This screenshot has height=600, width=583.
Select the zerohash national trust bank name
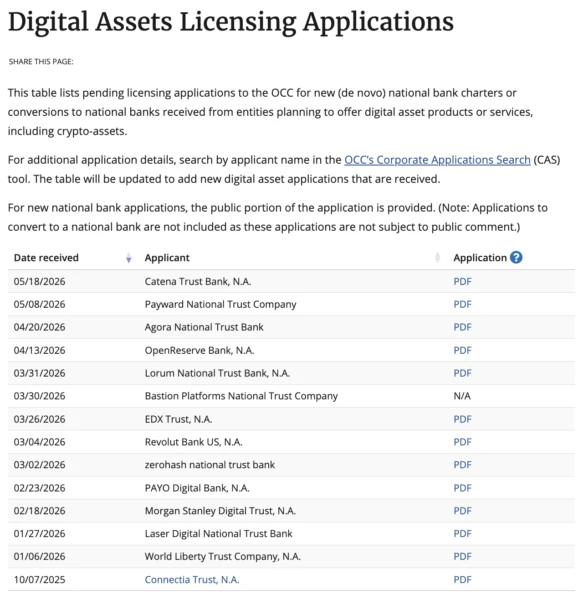(x=210, y=465)
